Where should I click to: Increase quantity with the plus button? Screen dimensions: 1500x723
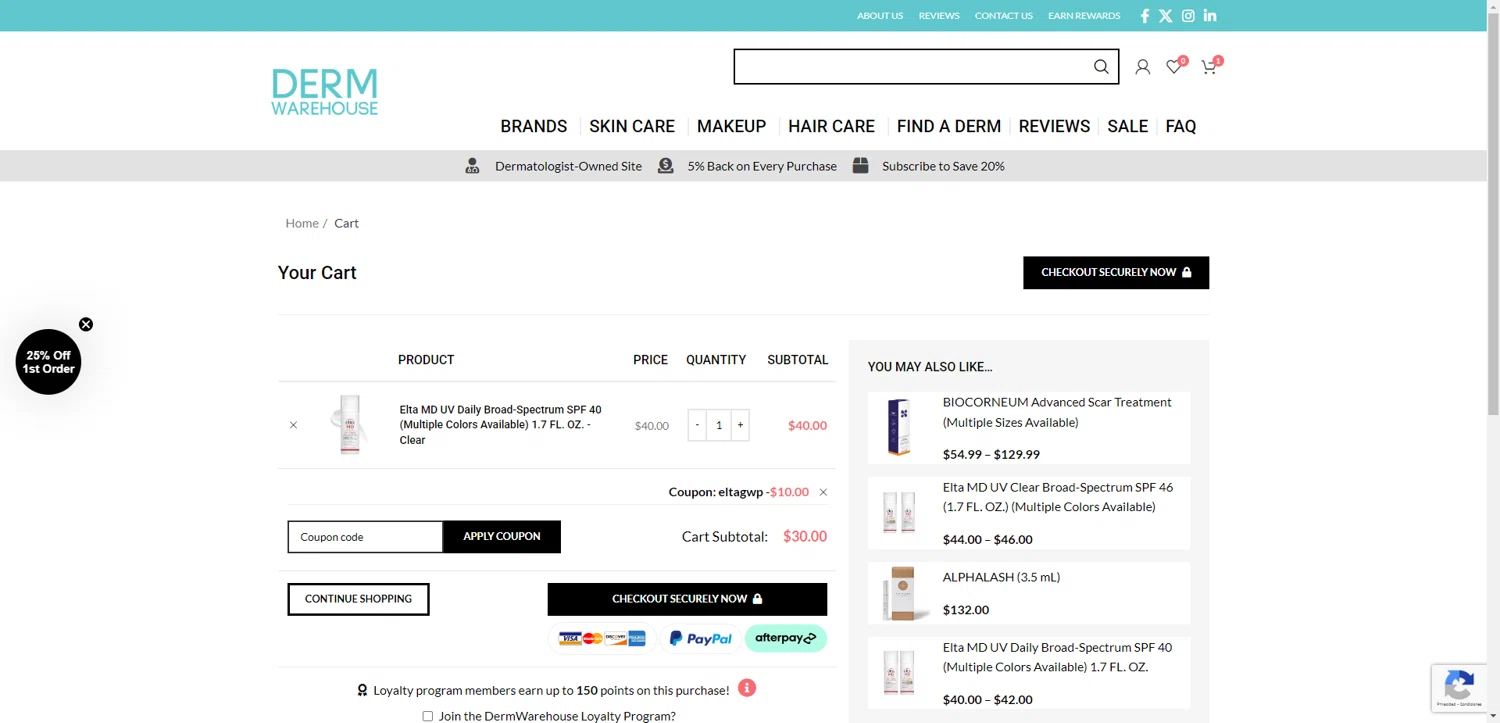click(x=740, y=425)
